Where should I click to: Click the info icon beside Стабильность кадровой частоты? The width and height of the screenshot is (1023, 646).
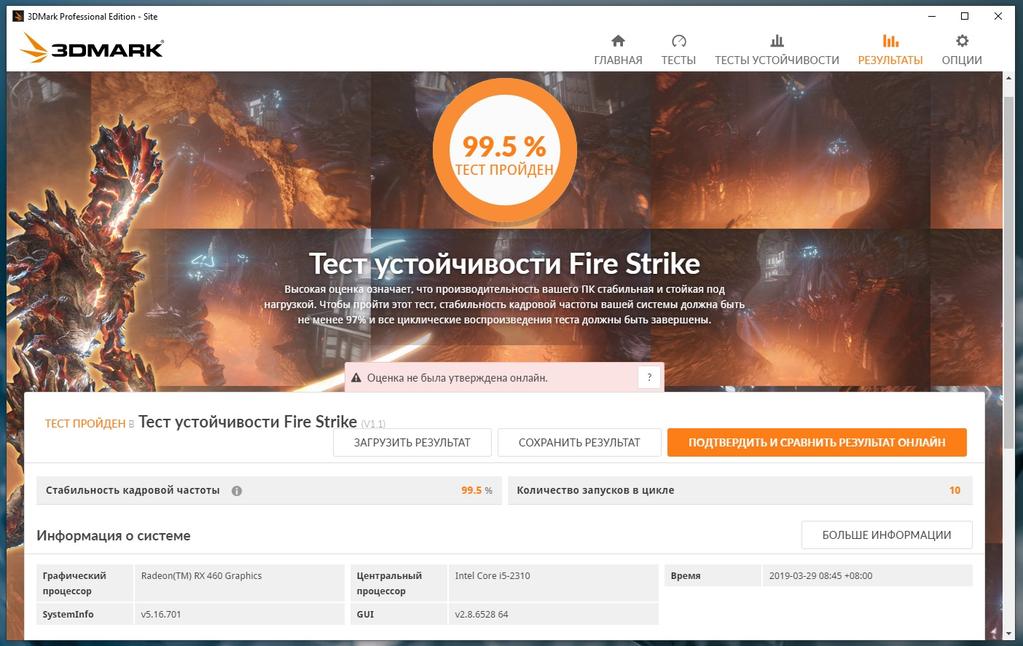point(236,491)
